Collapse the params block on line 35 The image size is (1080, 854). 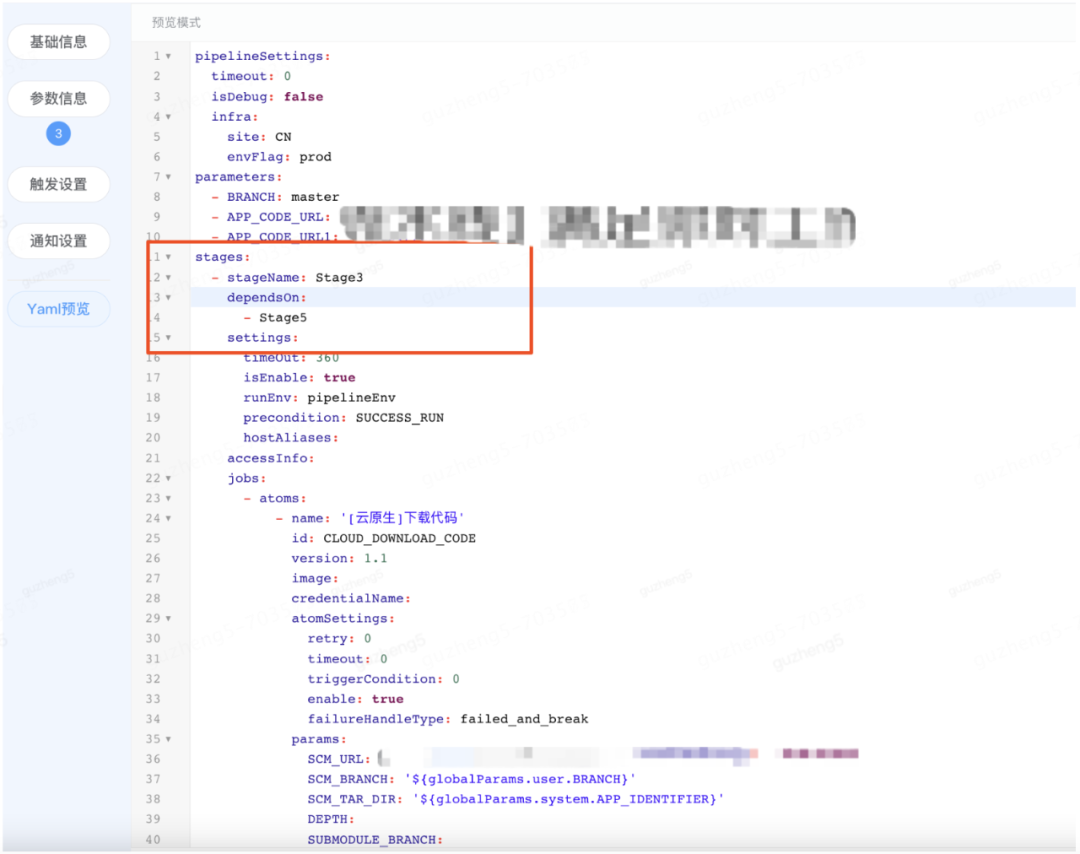[x=168, y=739]
